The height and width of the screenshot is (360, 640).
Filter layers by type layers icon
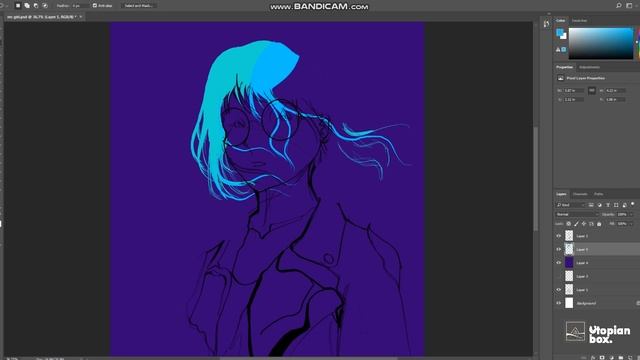[x=608, y=205]
